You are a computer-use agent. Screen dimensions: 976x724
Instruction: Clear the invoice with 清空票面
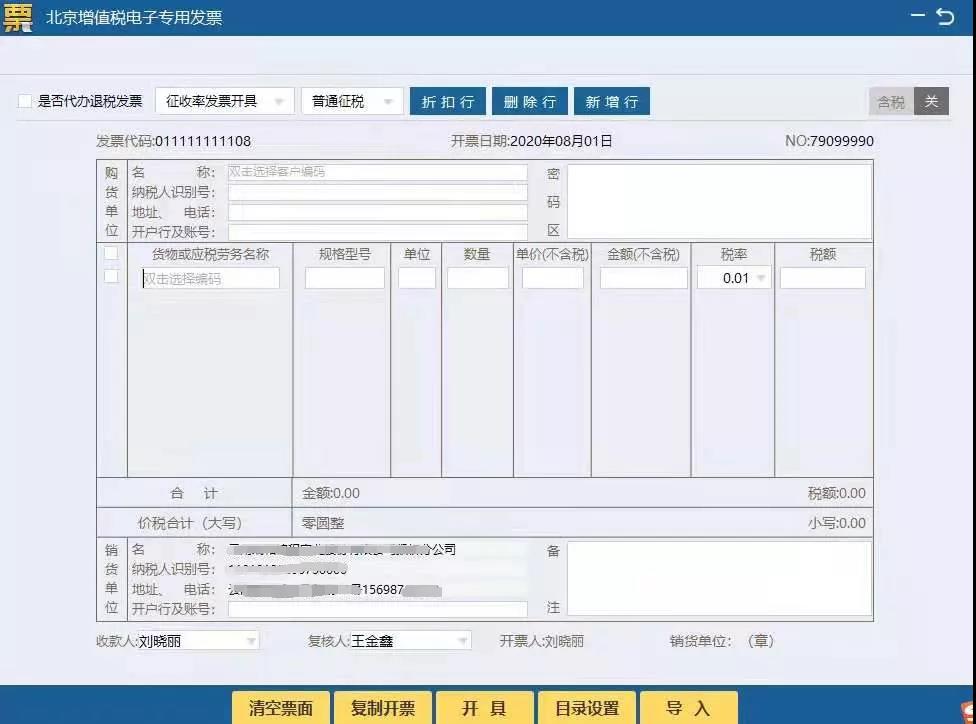(280, 707)
